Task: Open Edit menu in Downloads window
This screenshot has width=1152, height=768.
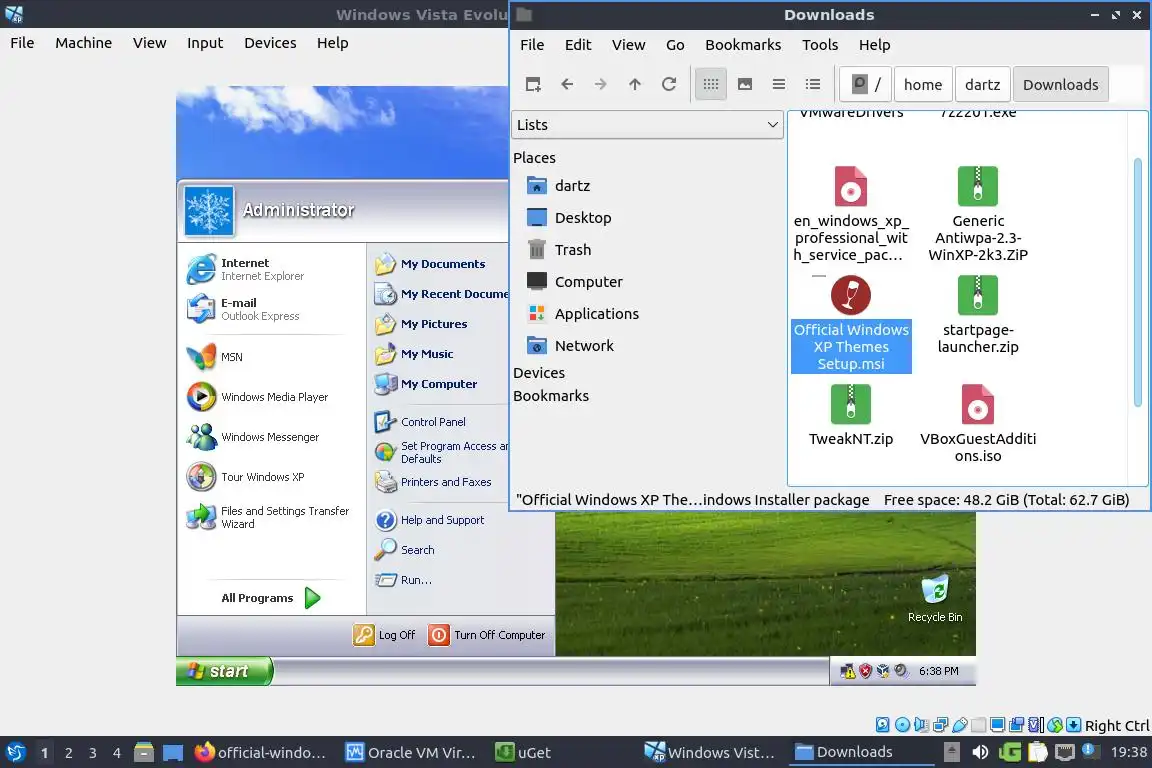Action: click(x=577, y=45)
